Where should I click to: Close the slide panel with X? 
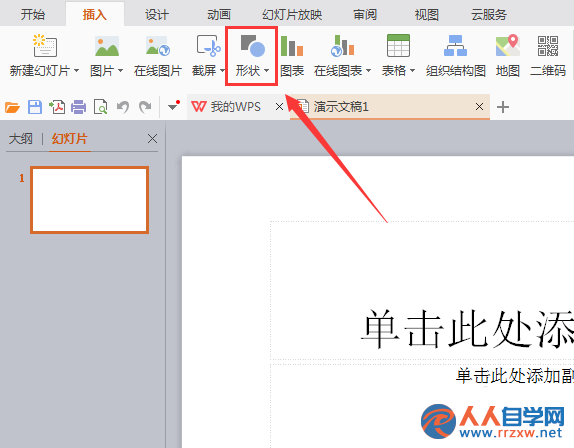coord(152,139)
